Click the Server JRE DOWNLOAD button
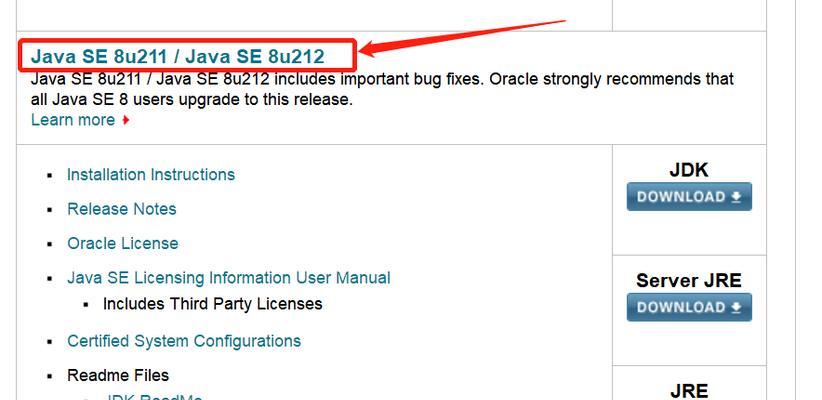Image resolution: width=822 pixels, height=400 pixels. point(689,307)
